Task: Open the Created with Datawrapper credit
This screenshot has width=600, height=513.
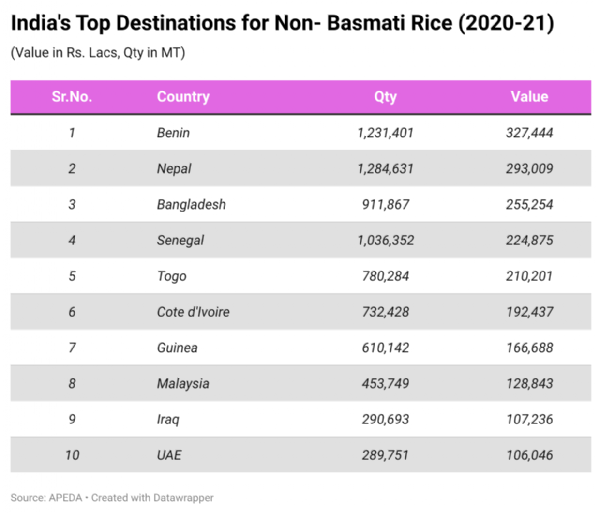Action: click(x=158, y=497)
